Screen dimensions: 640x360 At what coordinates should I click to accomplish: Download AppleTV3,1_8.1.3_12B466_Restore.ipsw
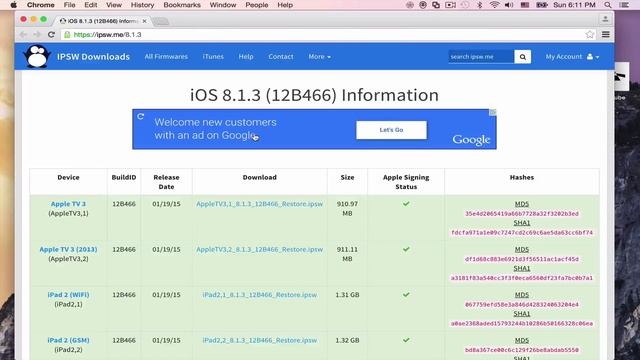coord(260,204)
